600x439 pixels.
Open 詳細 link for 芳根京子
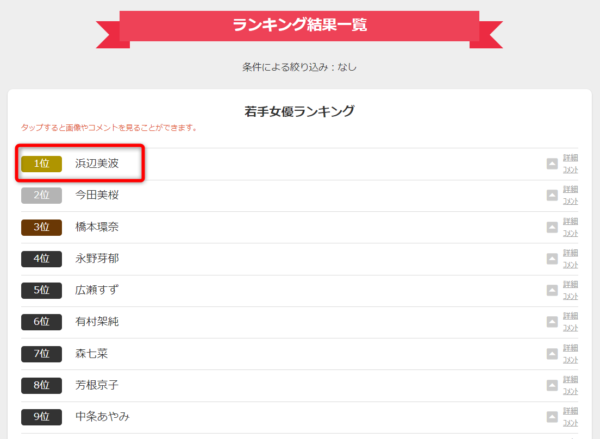570,379
